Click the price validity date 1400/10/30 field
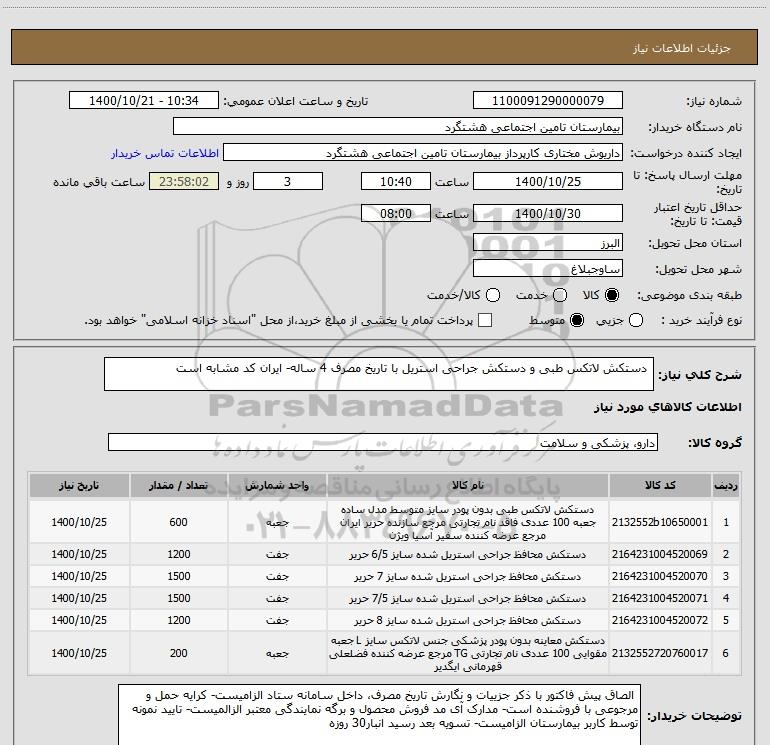 click(x=548, y=214)
